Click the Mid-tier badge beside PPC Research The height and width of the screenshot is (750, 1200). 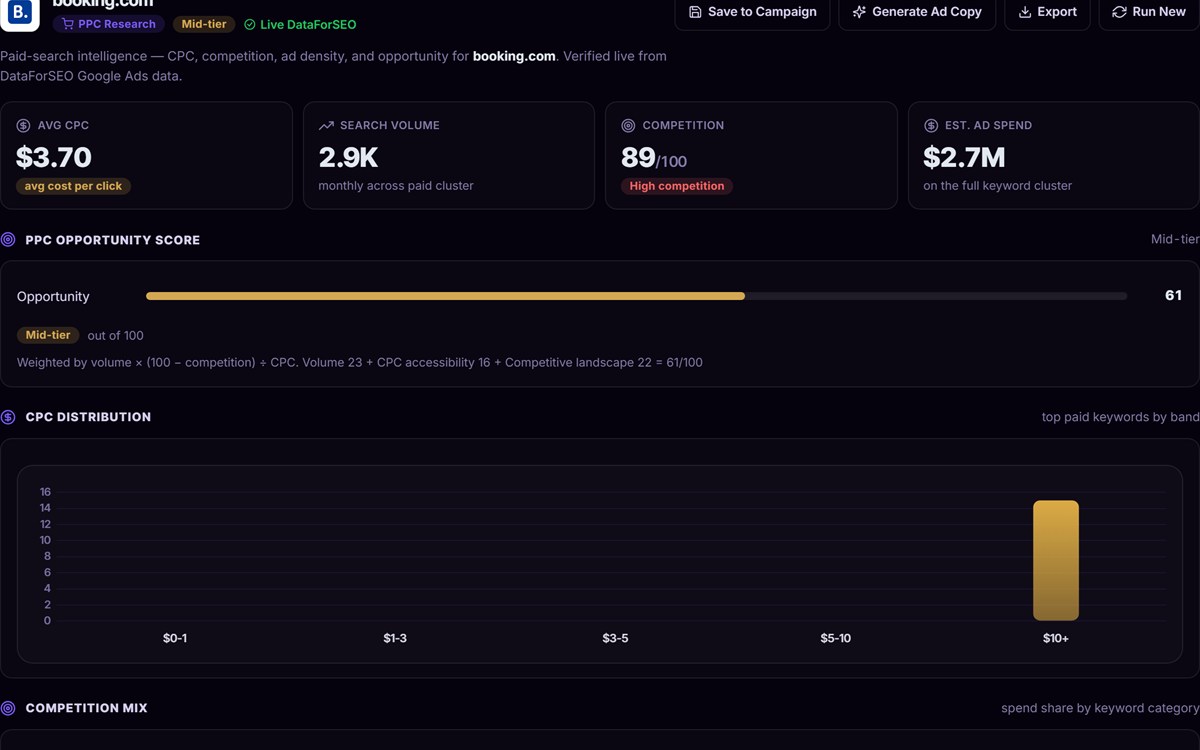(204, 24)
